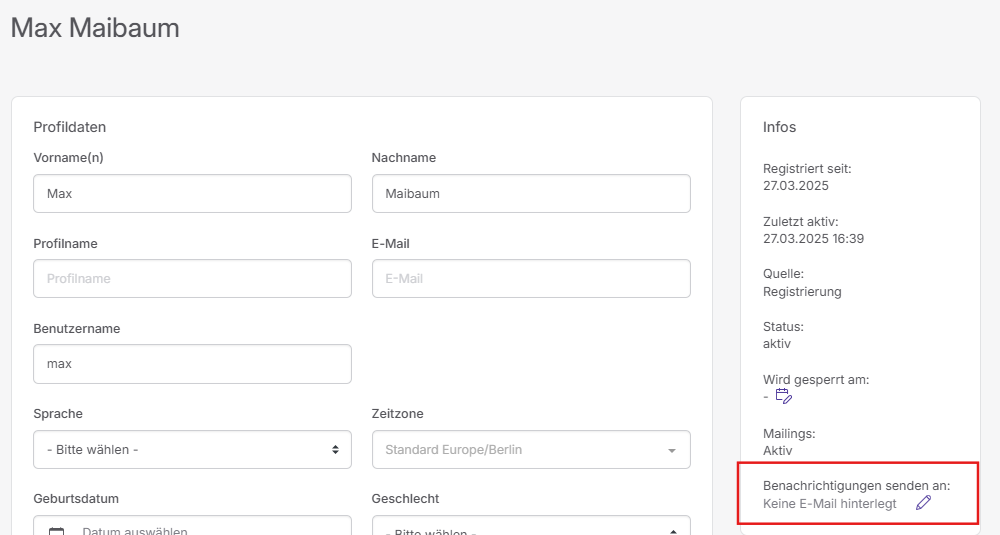This screenshot has width=1000, height=535.
Task: Click calendar edit icon under Wird gesperrt am
Action: pos(784,396)
